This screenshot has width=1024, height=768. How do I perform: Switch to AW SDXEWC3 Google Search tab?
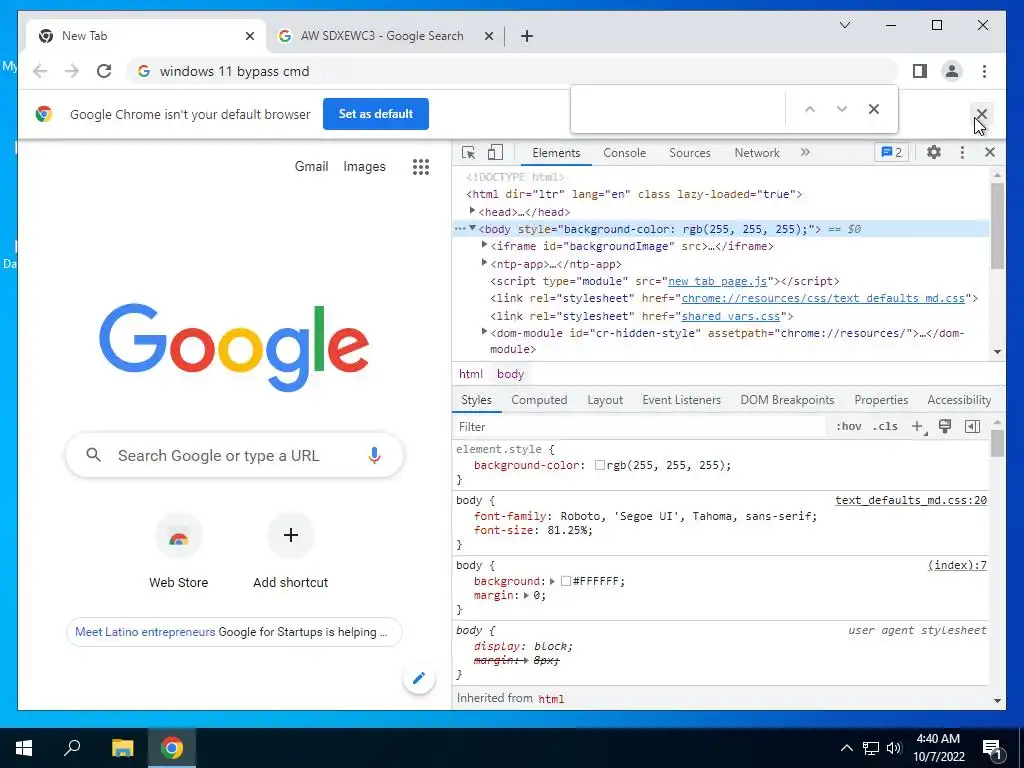382,36
